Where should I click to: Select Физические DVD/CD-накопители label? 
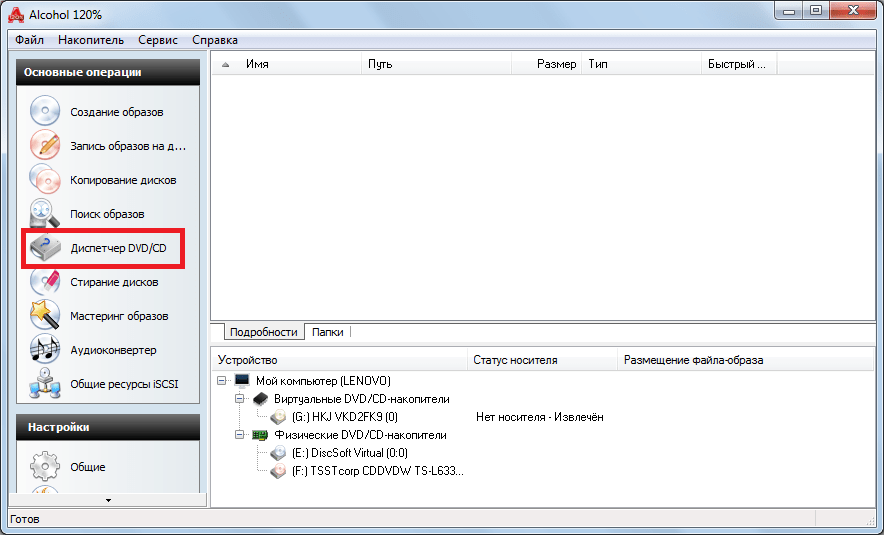(x=360, y=435)
